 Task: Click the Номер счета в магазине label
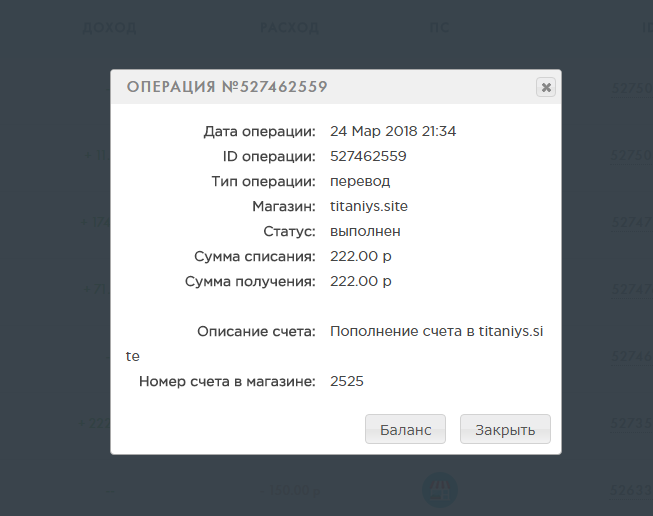point(227,381)
